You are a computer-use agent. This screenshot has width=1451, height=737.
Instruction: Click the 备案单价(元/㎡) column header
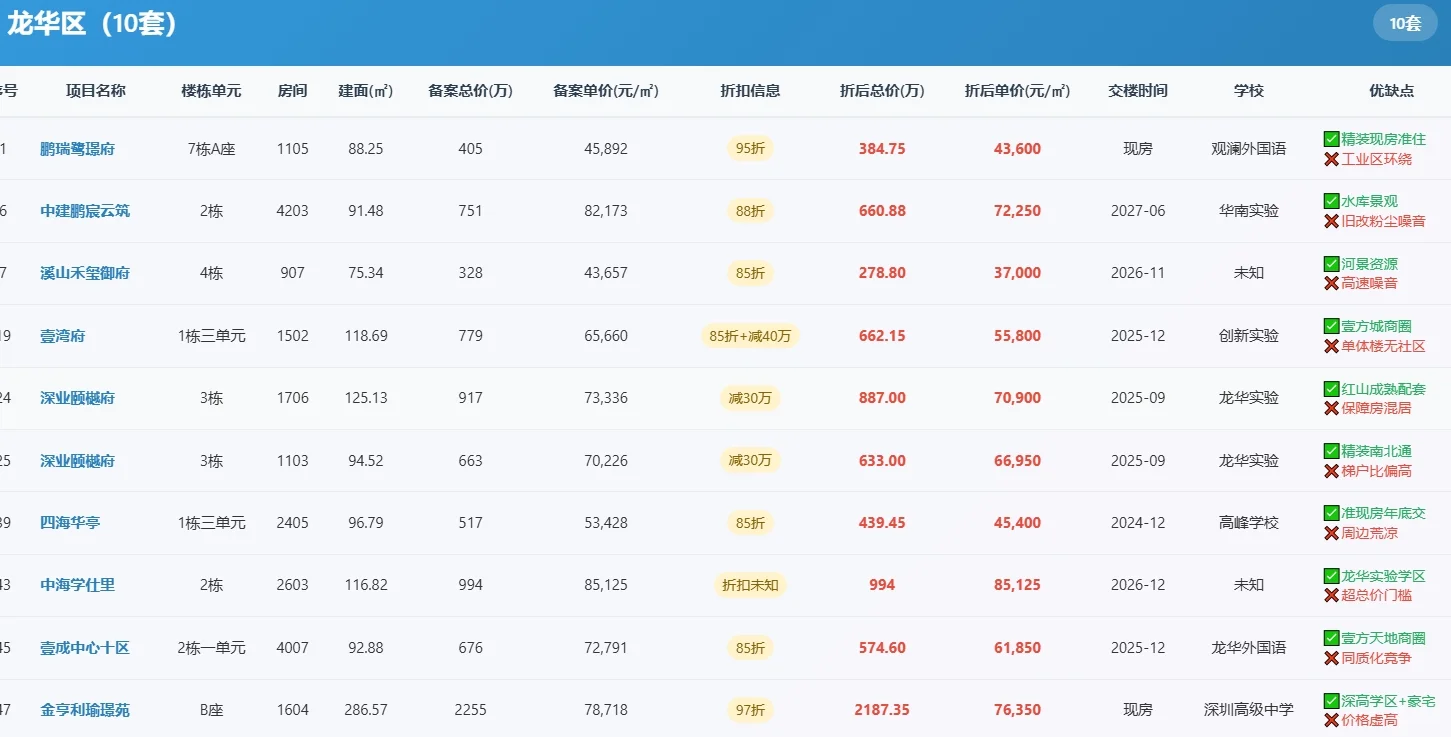click(x=606, y=91)
